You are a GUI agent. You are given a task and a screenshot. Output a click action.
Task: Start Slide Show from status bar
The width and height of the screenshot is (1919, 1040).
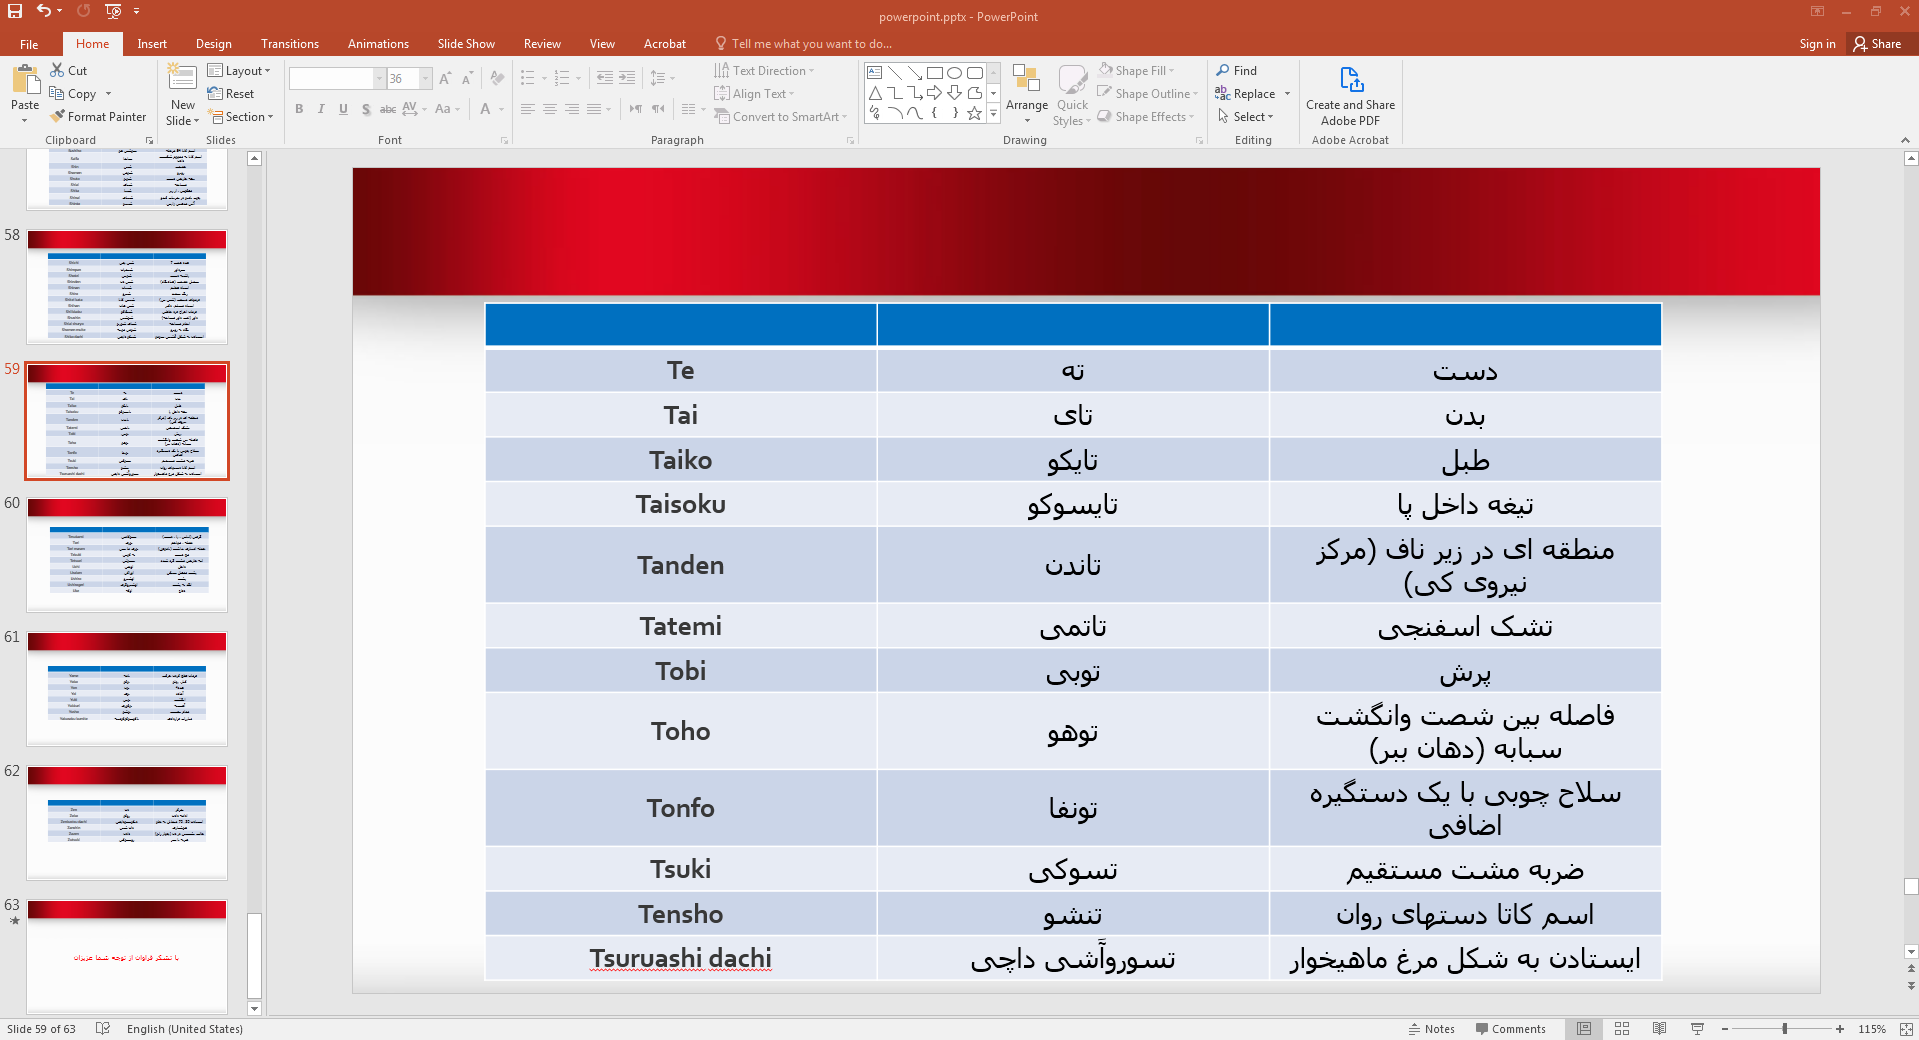coord(1697,1029)
